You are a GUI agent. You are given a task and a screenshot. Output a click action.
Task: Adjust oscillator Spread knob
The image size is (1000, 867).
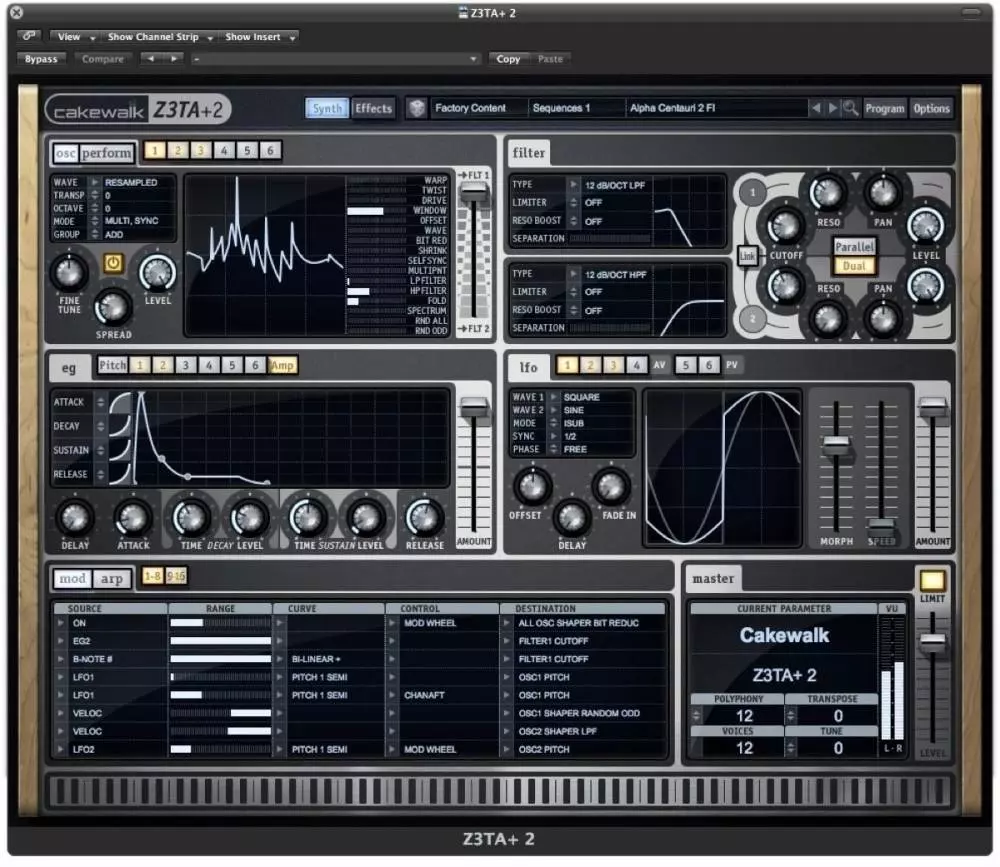pos(113,308)
